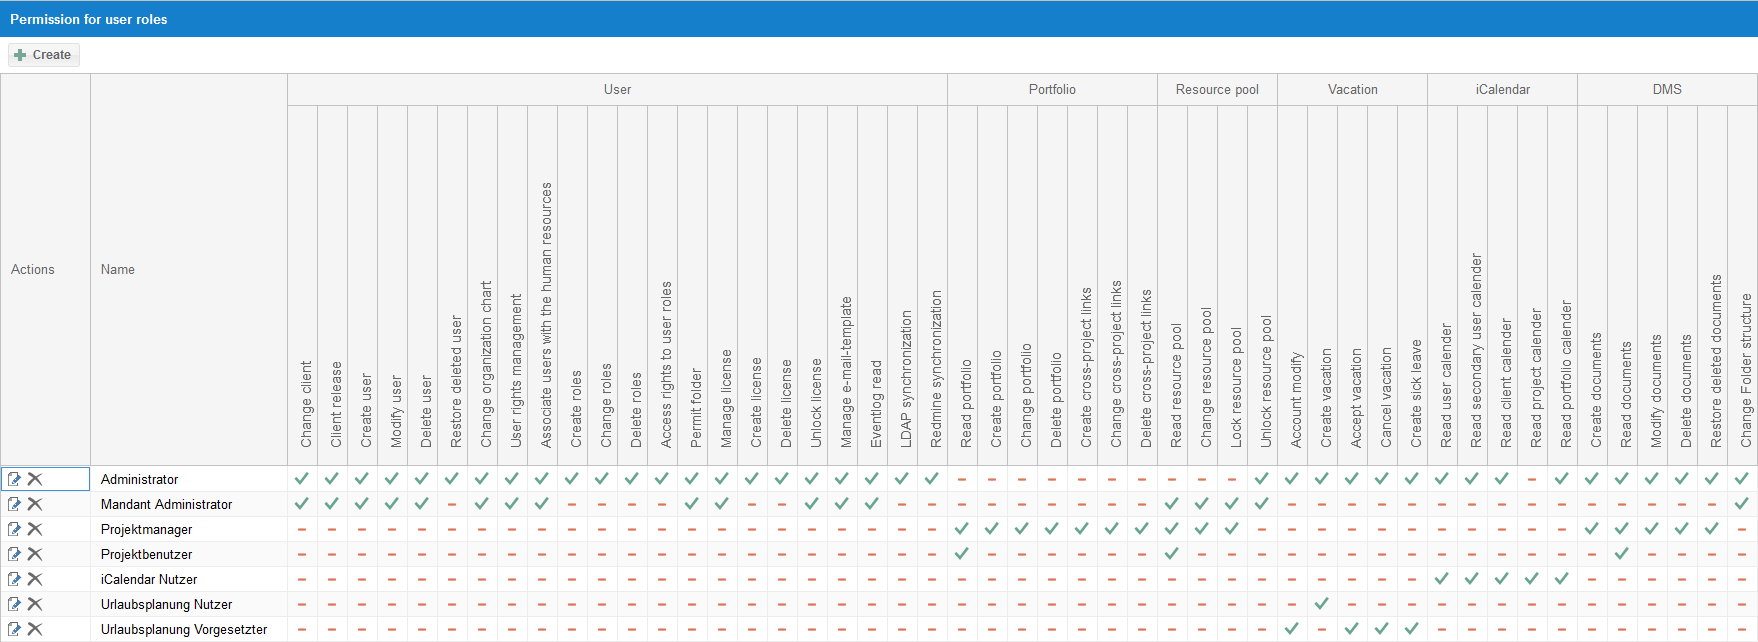Select the Urlaubsplanung Nutzer row name

[x=167, y=605]
